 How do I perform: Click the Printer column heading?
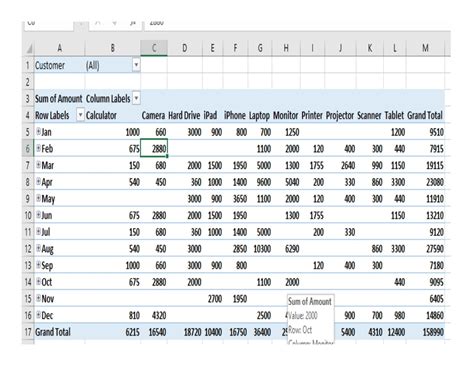coord(312,115)
